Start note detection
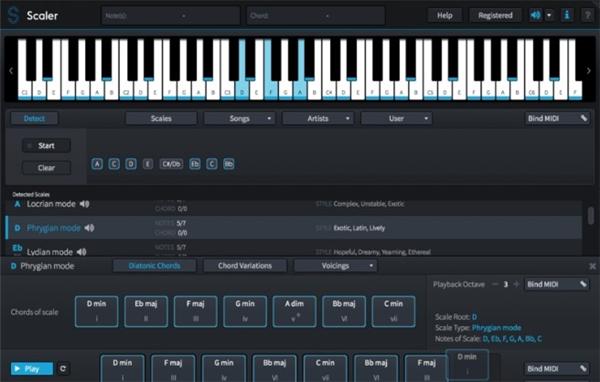The height and width of the screenshot is (382, 600). click(46, 146)
